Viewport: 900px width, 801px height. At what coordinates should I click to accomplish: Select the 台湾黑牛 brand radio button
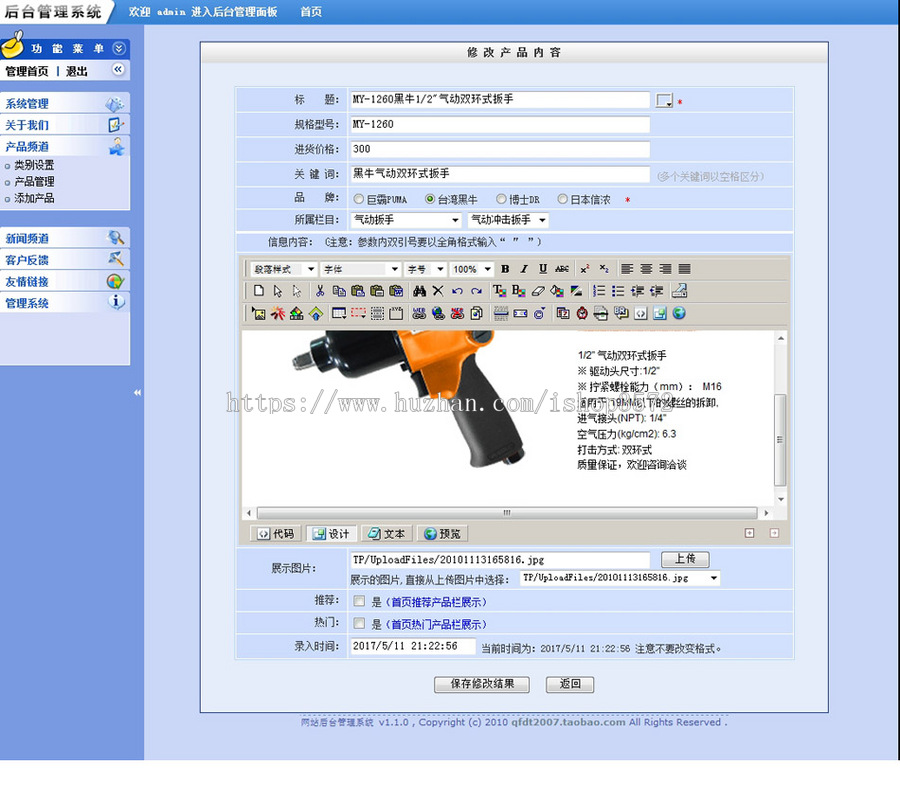click(x=430, y=199)
